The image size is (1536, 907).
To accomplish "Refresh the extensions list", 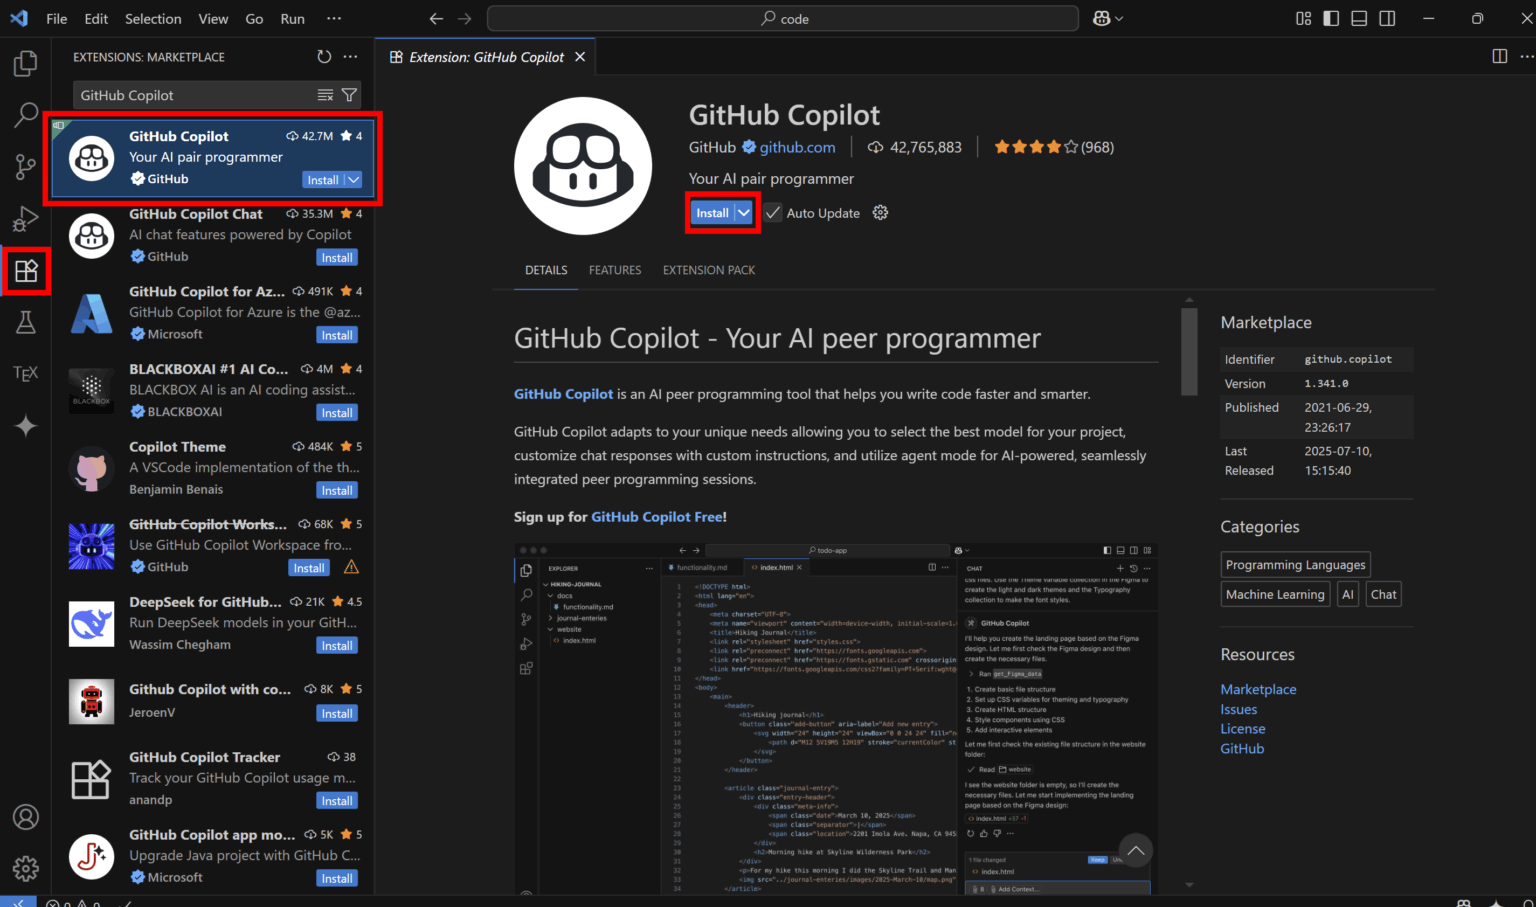I will coord(324,57).
